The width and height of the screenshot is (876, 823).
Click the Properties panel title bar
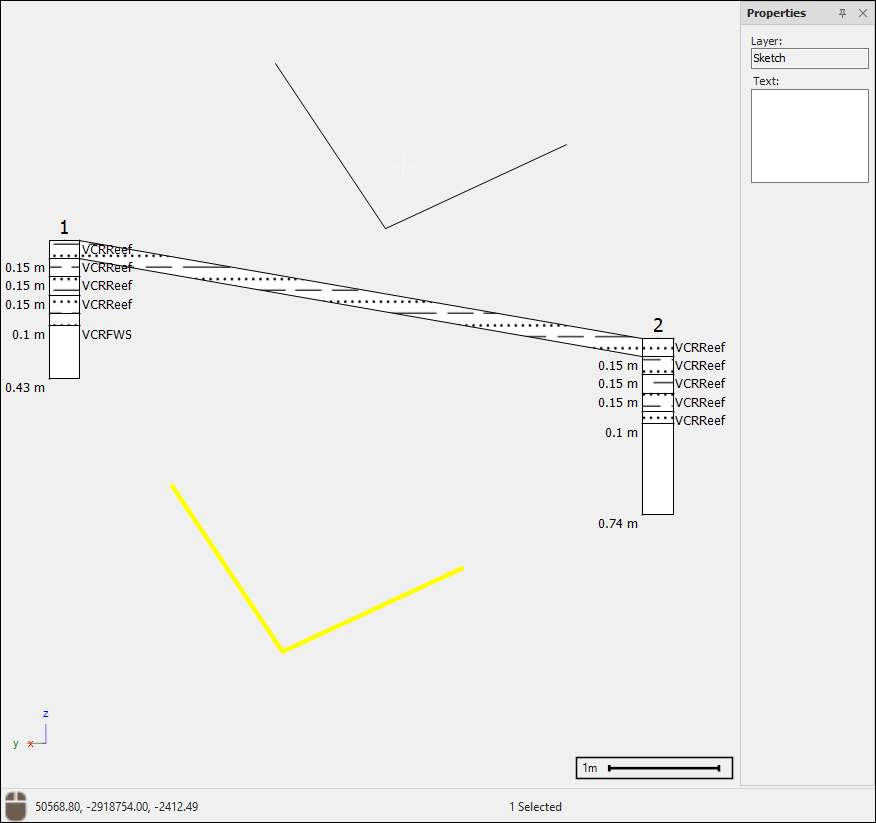pyautogui.click(x=777, y=13)
